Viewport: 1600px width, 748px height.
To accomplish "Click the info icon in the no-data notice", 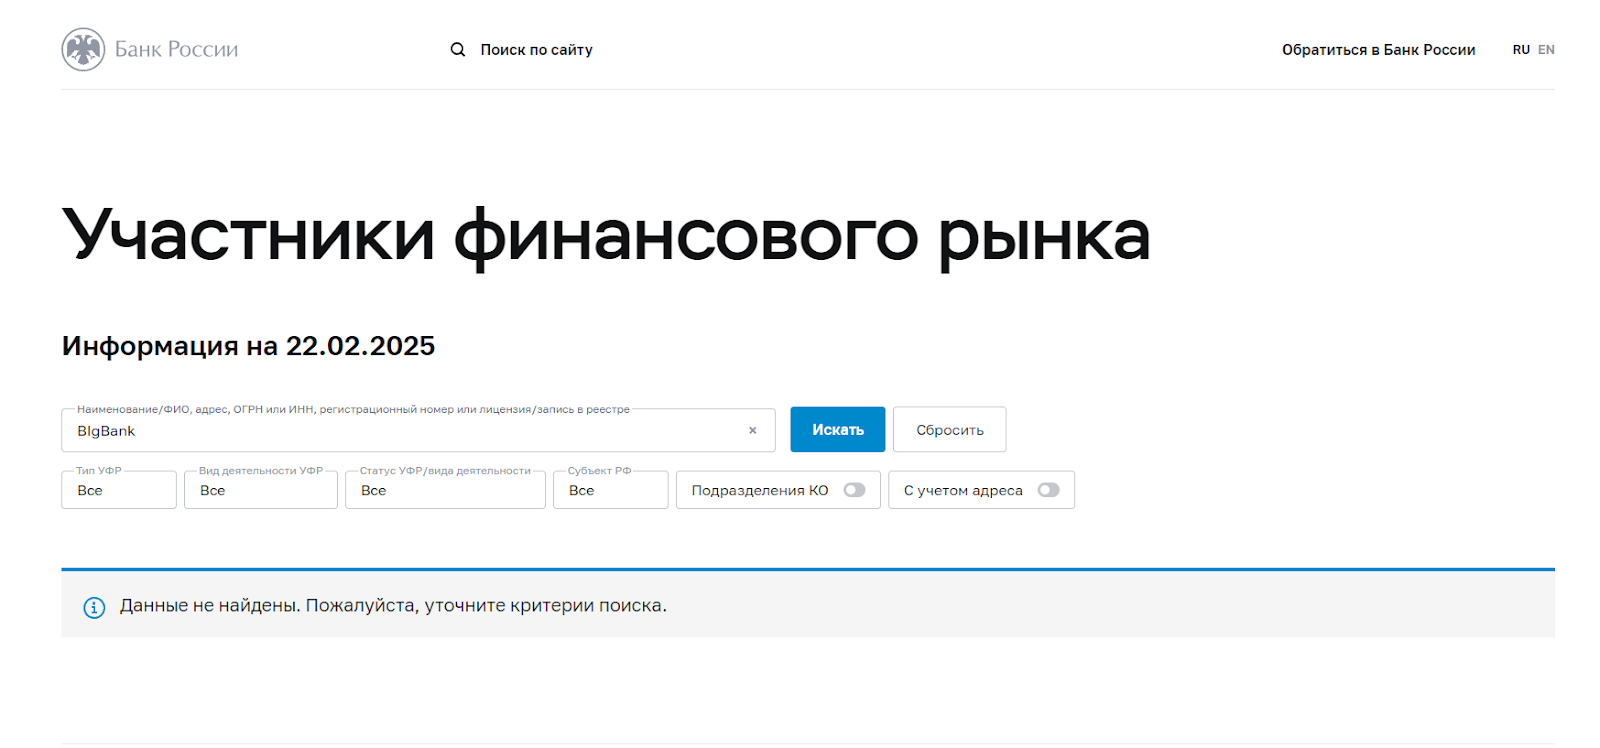I will pyautogui.click(x=94, y=607).
